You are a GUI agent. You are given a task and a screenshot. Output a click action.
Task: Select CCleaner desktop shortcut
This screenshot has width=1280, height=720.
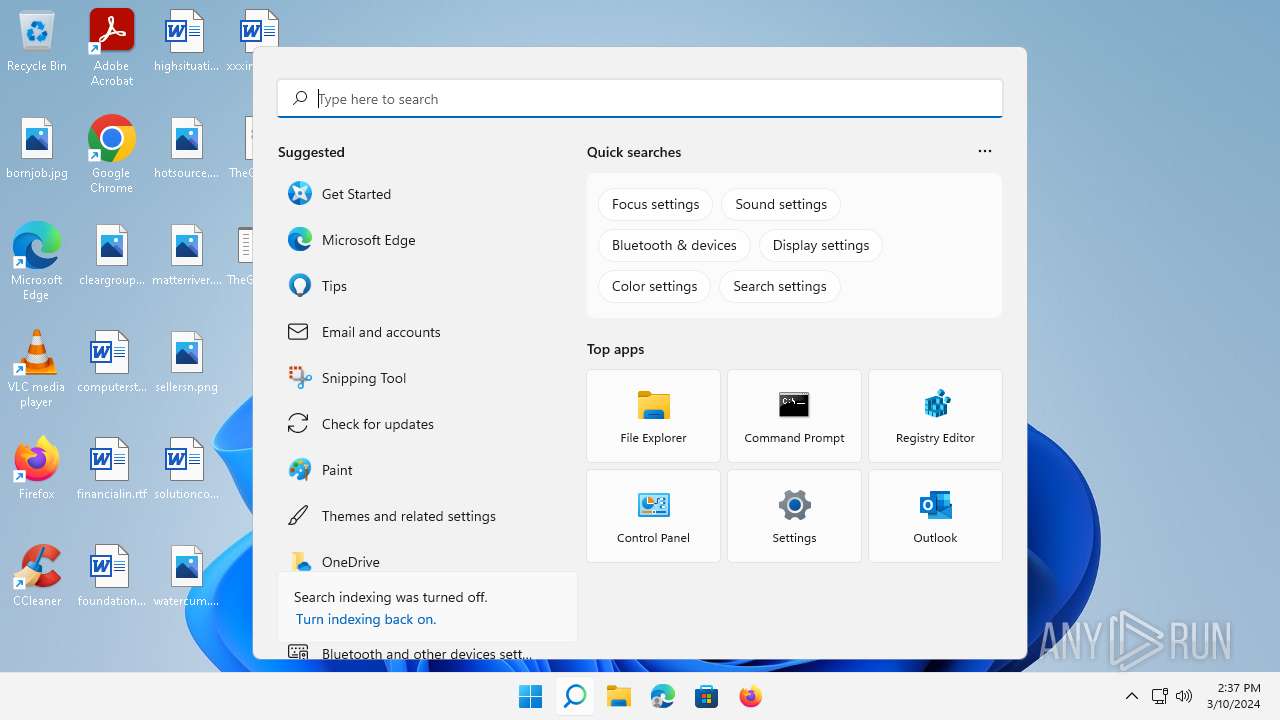pyautogui.click(x=37, y=575)
